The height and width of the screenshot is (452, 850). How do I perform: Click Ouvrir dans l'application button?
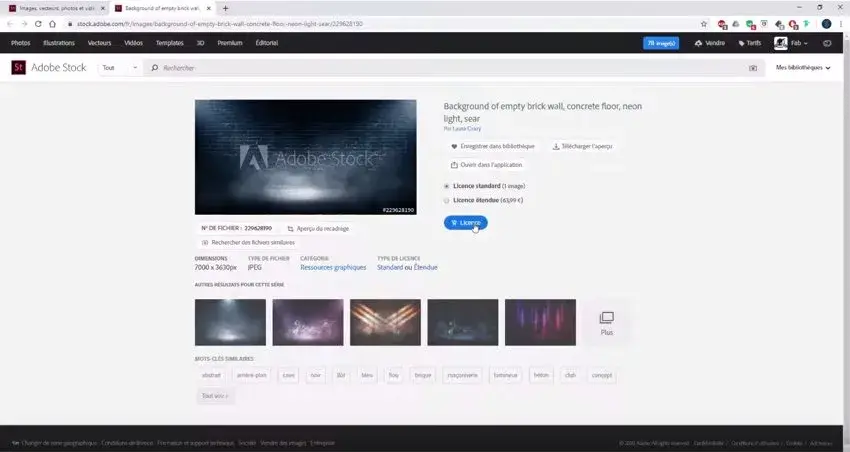(x=486, y=165)
